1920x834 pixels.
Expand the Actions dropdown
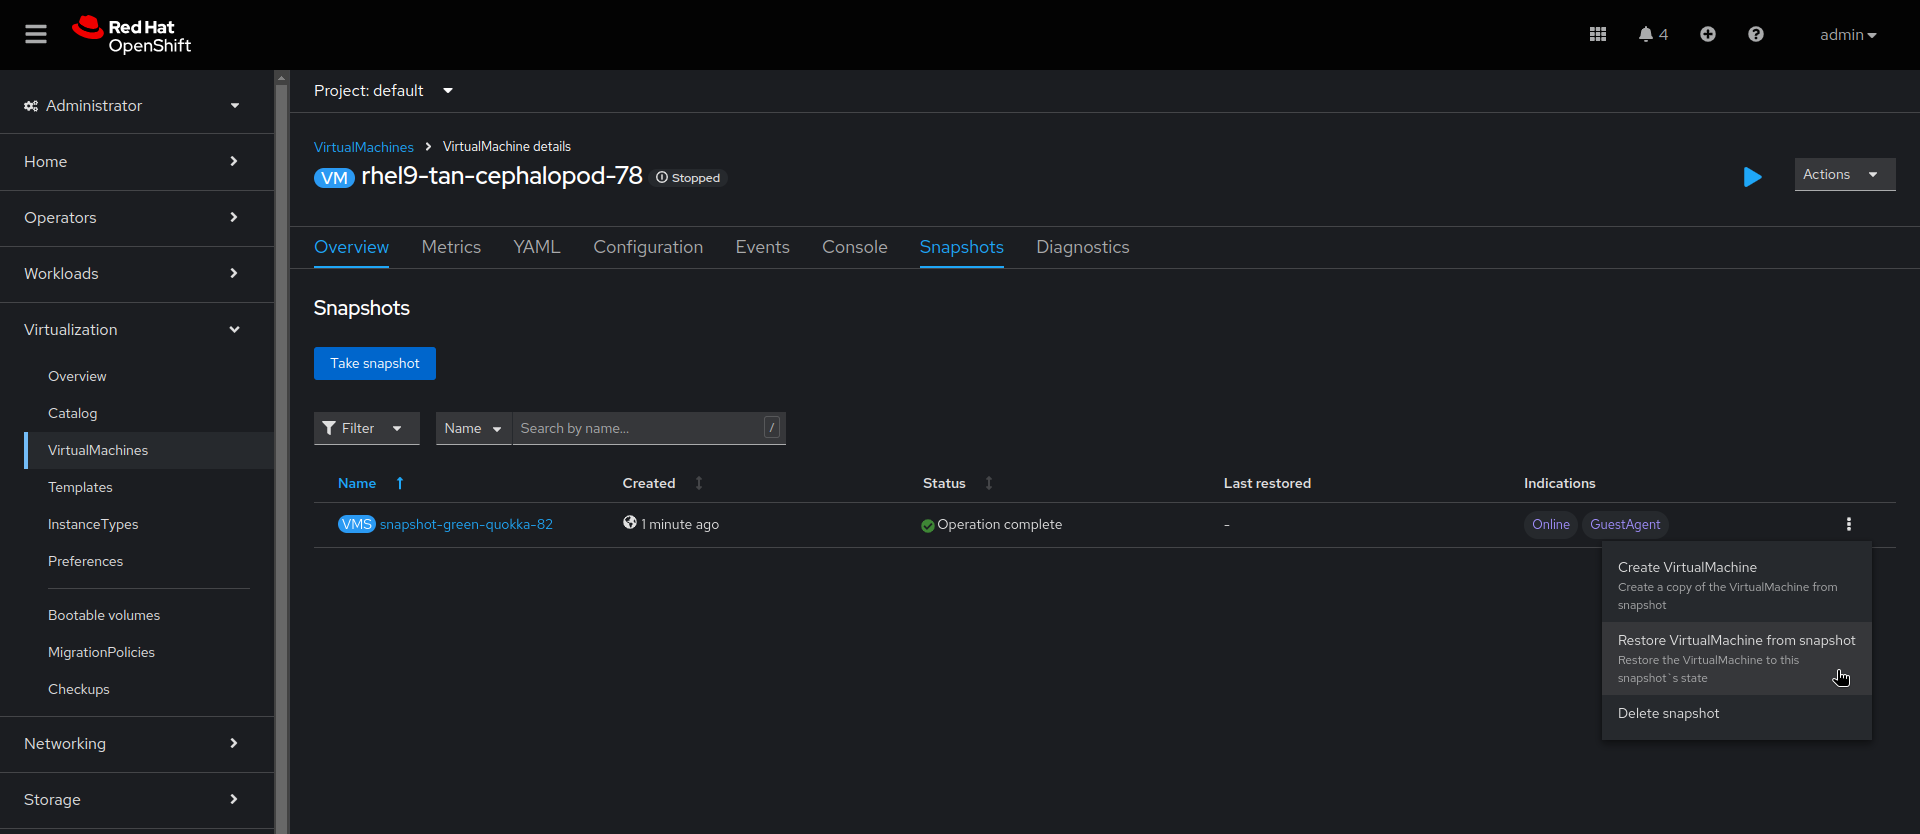1844,175
